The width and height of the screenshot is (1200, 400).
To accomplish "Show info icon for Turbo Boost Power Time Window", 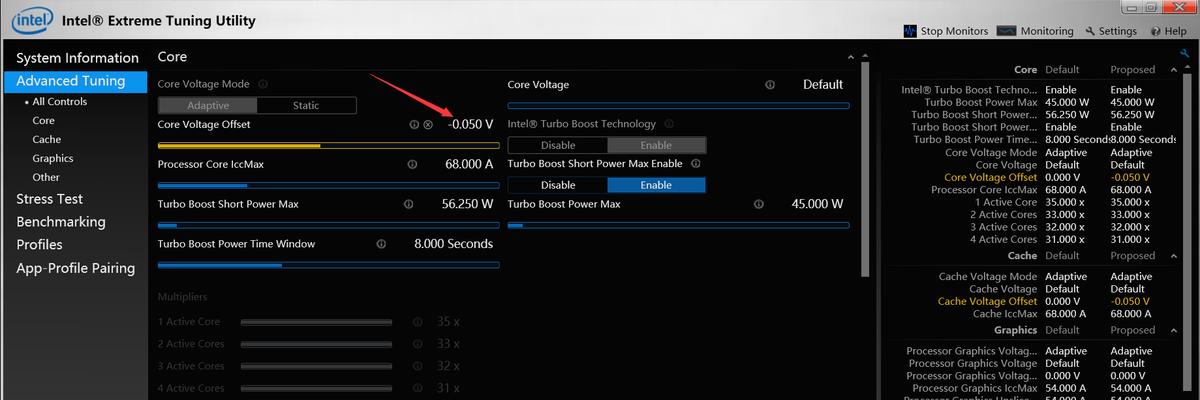I will pos(381,244).
